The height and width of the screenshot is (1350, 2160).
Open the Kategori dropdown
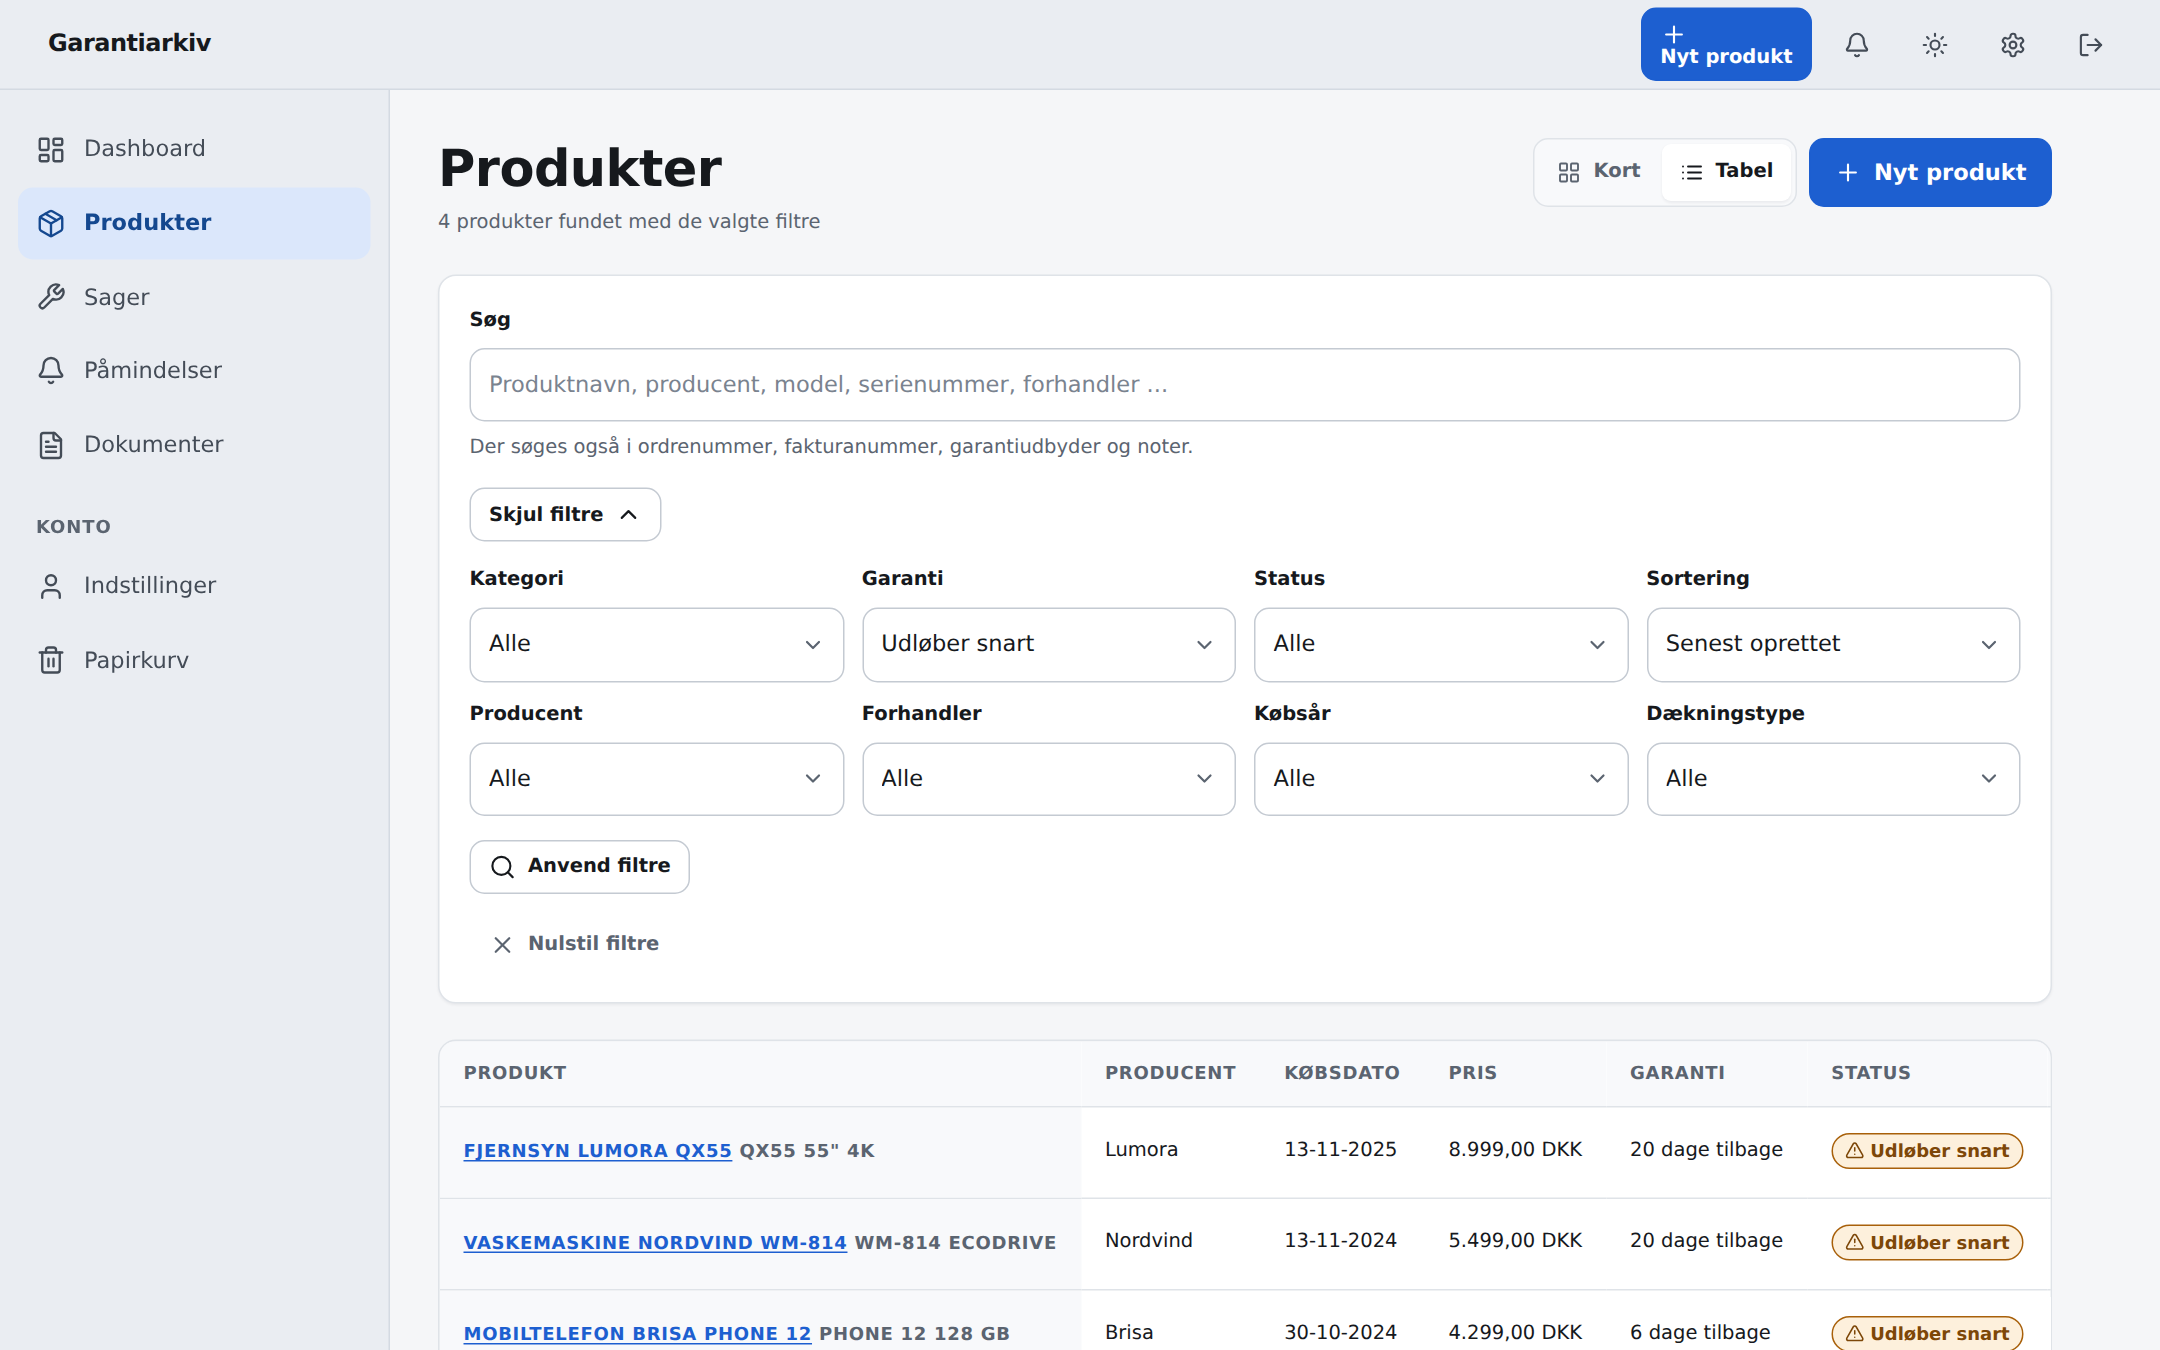[x=657, y=645]
